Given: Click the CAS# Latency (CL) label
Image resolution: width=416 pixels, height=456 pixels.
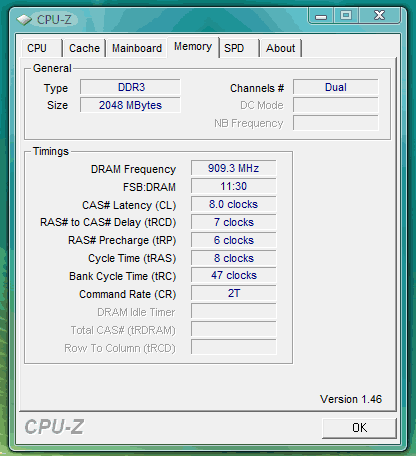Looking at the screenshot, I should (129, 205).
